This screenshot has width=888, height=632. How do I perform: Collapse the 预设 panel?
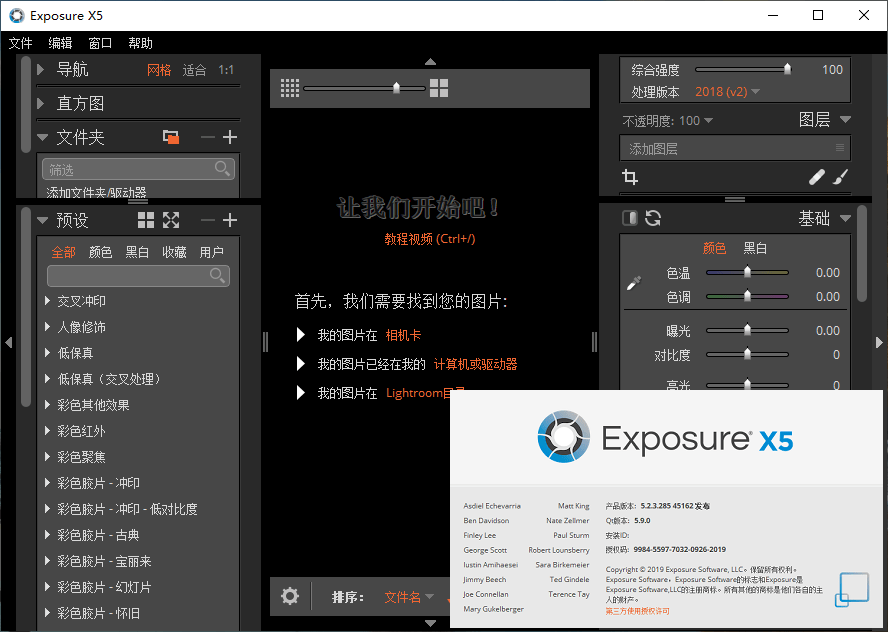[x=42, y=220]
